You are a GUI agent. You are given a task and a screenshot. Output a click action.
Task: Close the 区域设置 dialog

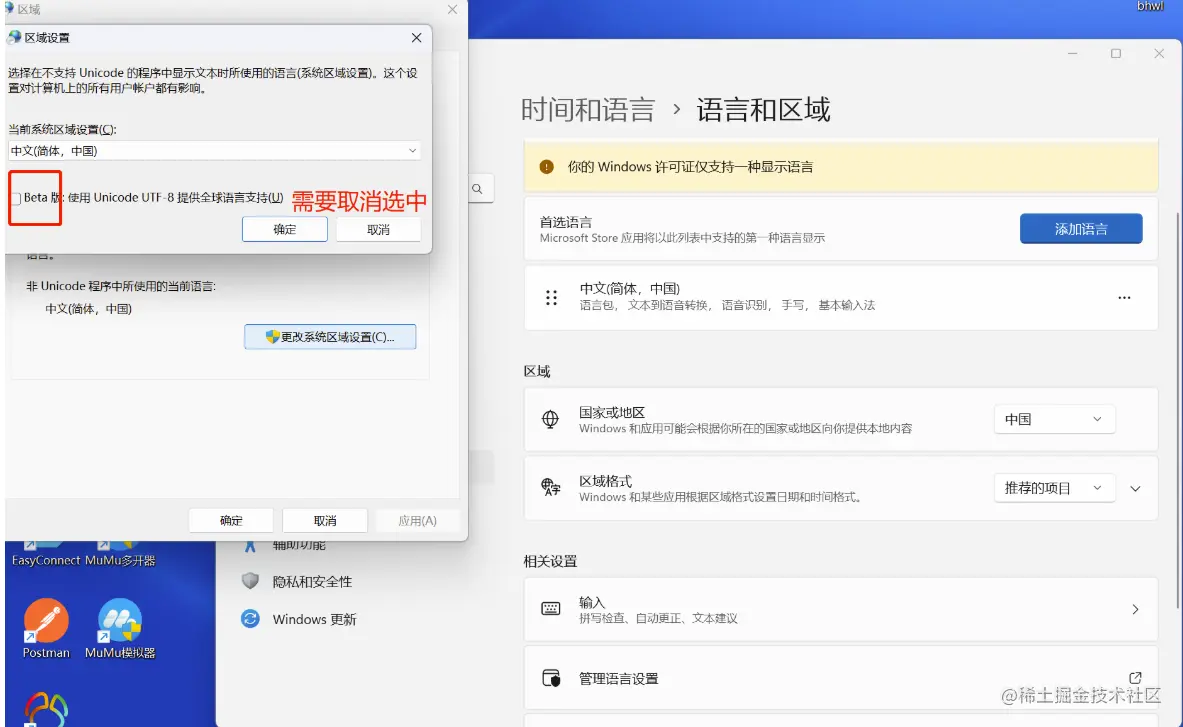tap(416, 38)
